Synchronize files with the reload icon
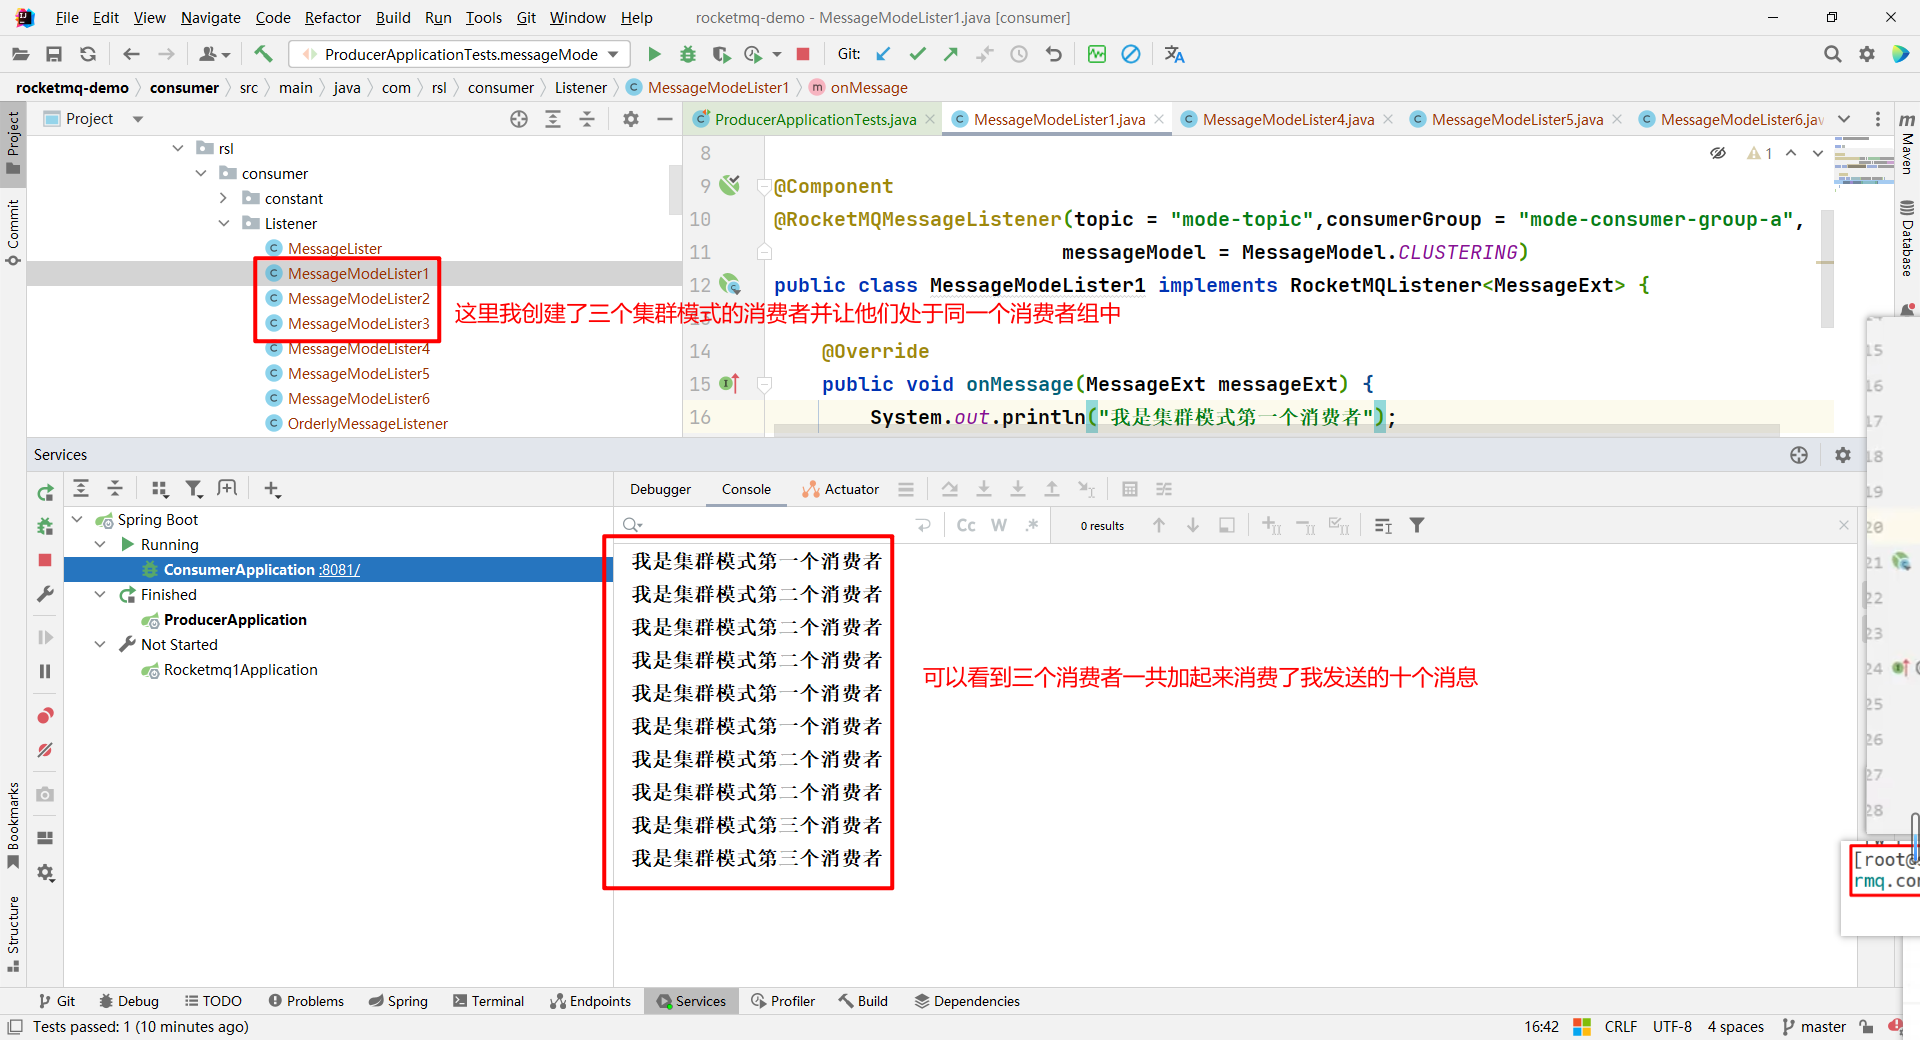The width and height of the screenshot is (1920, 1040). 88,54
